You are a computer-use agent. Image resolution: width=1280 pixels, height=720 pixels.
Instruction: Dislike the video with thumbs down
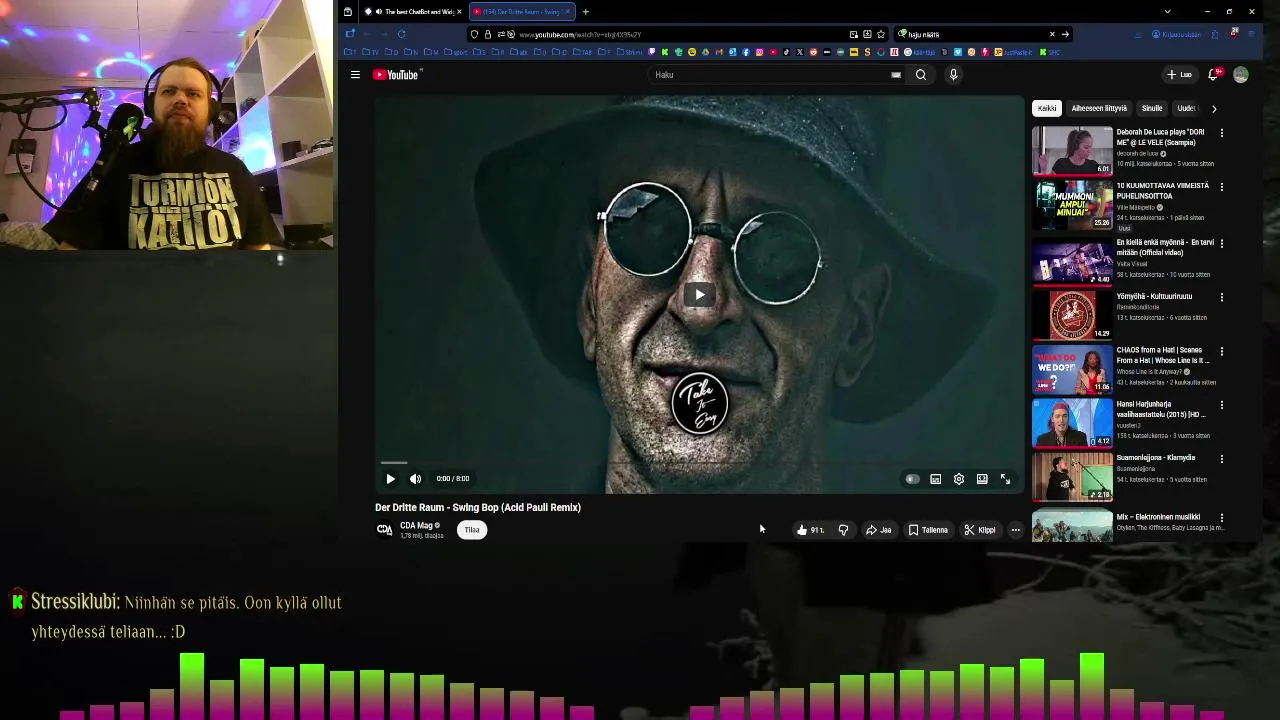point(843,530)
